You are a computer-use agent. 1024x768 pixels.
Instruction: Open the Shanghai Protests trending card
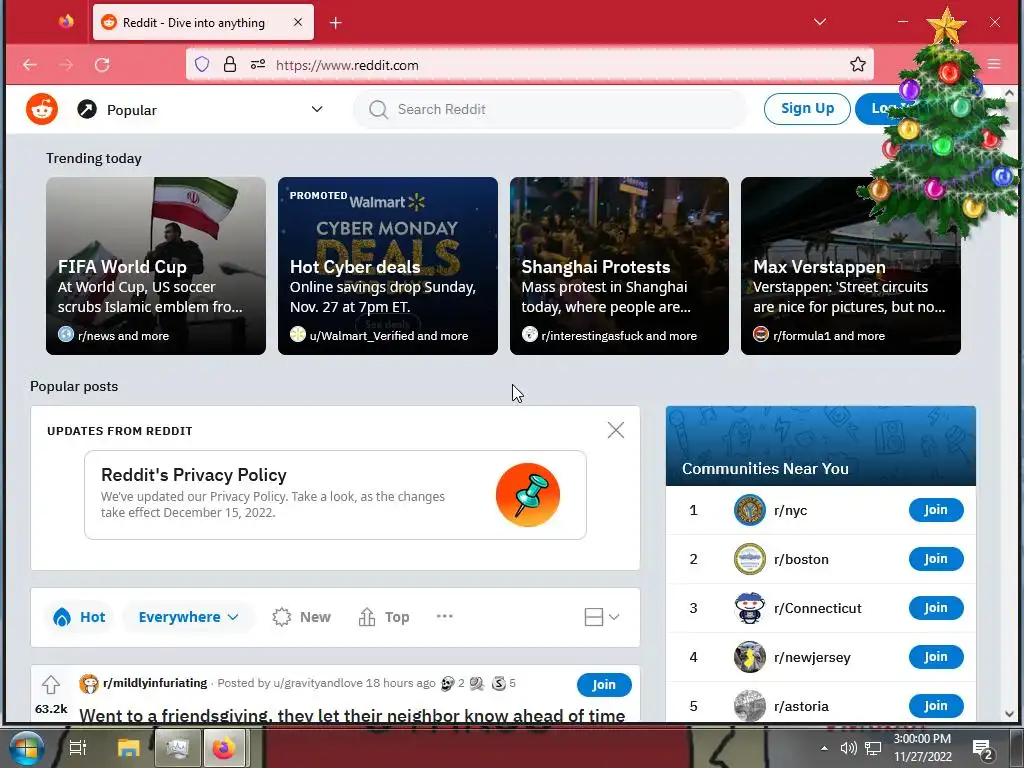(619, 266)
